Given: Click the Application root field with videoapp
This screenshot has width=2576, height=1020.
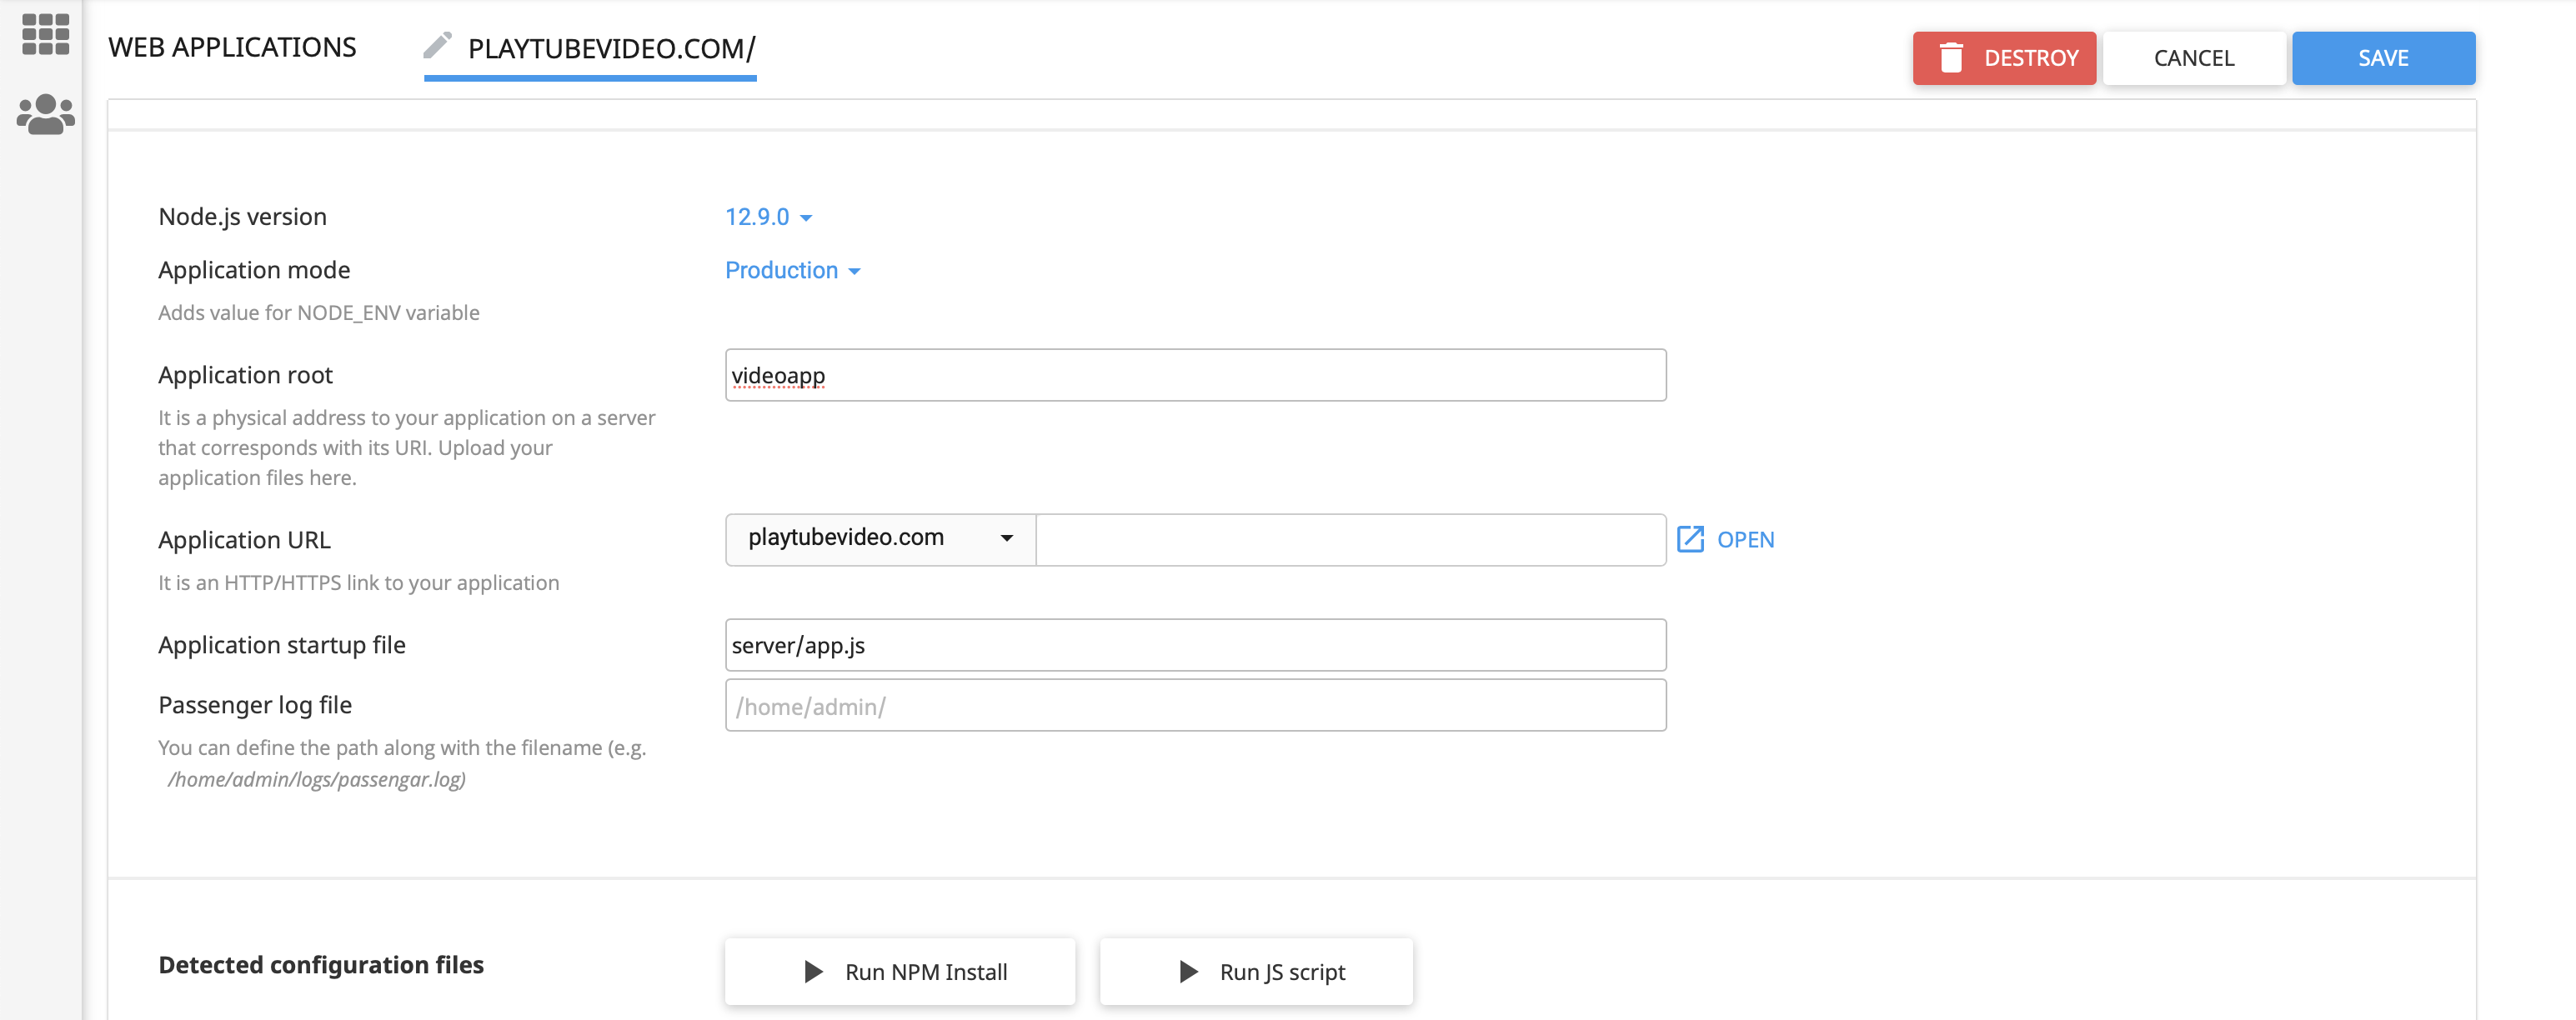Looking at the screenshot, I should point(1195,375).
